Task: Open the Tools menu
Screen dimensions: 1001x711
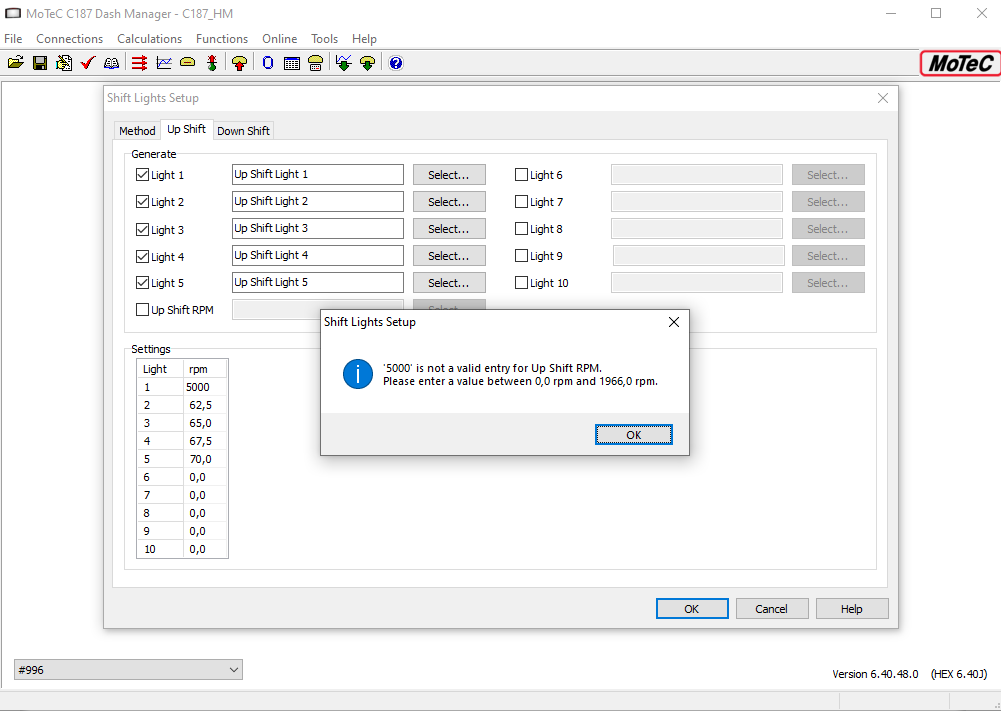Action: [324, 39]
